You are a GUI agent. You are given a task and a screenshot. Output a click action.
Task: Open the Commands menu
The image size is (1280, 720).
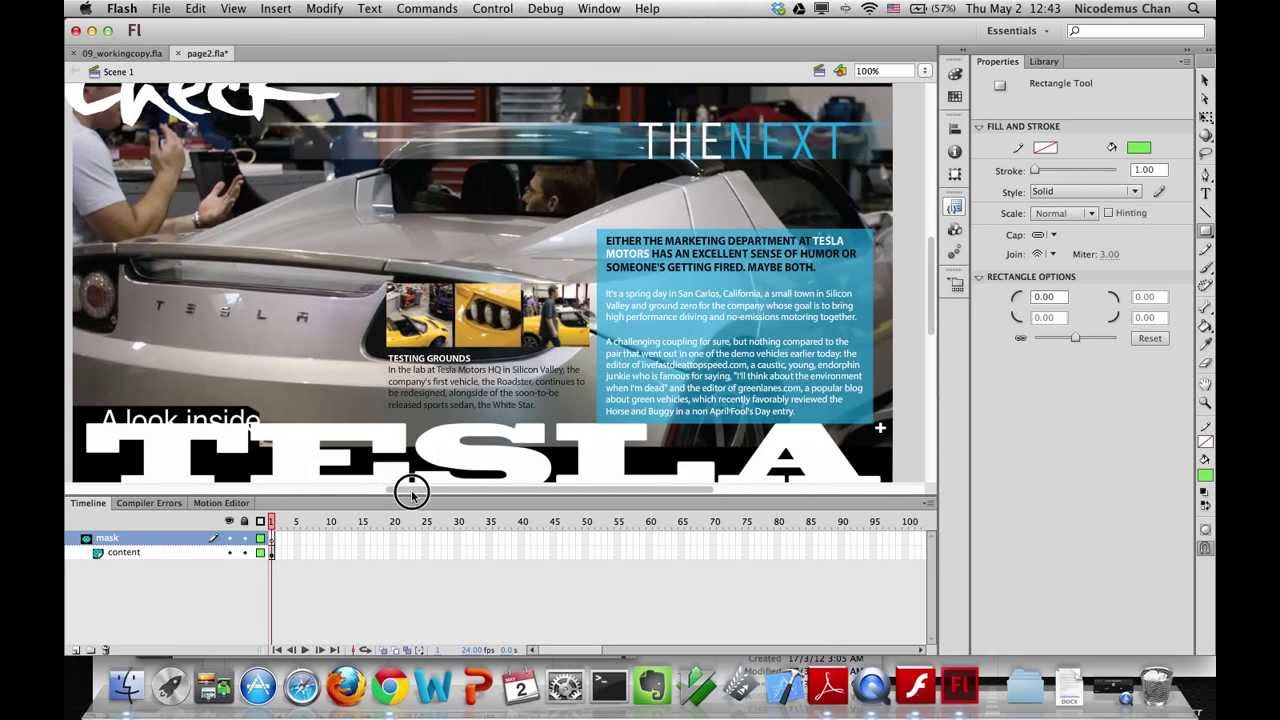pyautogui.click(x=426, y=9)
